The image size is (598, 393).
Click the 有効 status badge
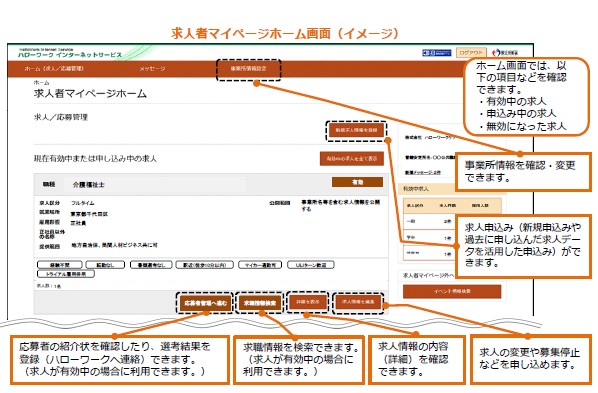(357, 182)
